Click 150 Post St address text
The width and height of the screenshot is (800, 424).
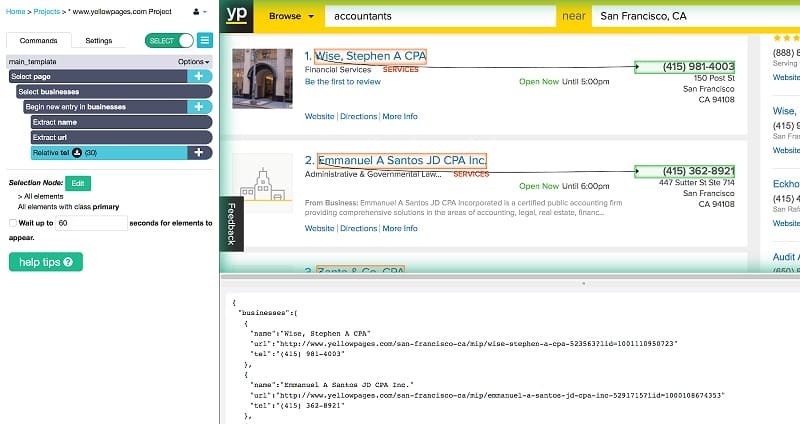tap(714, 79)
